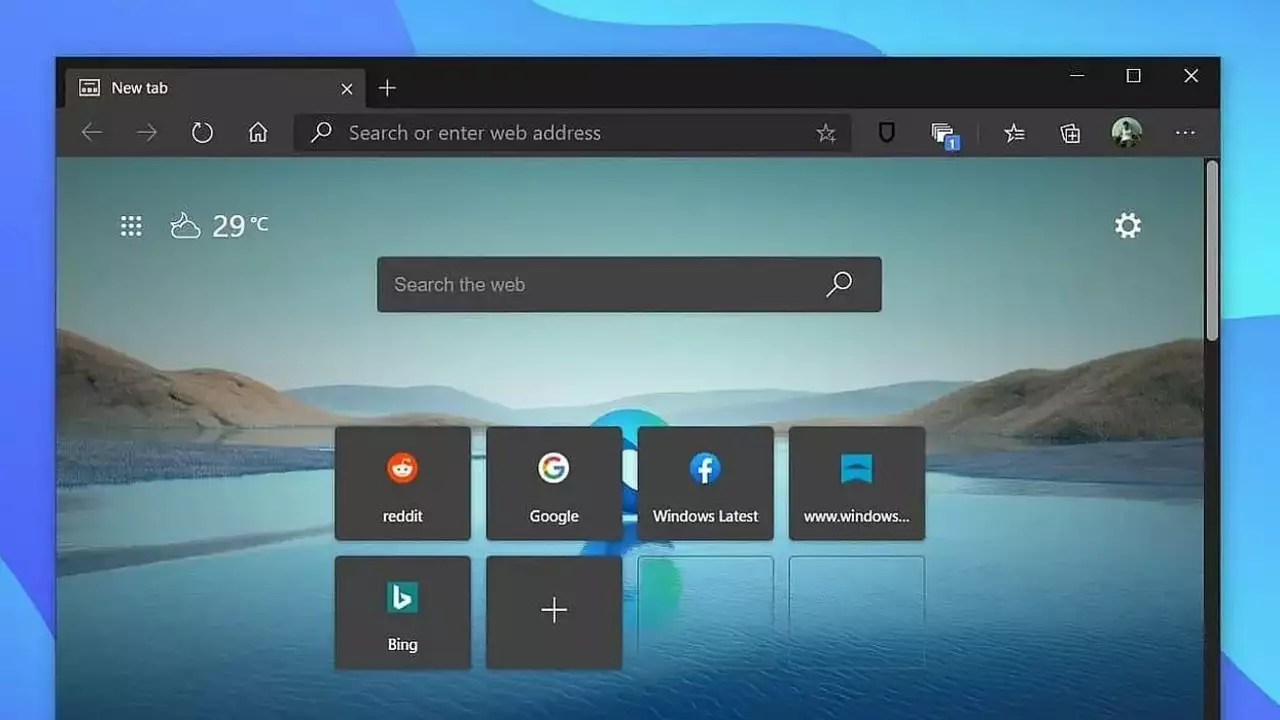Open the 29 °C weather widget

click(219, 226)
